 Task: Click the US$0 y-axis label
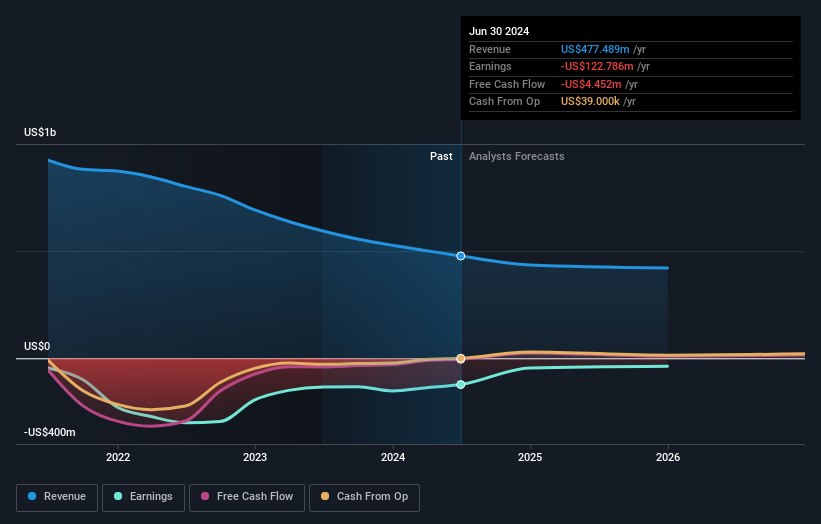point(37,347)
